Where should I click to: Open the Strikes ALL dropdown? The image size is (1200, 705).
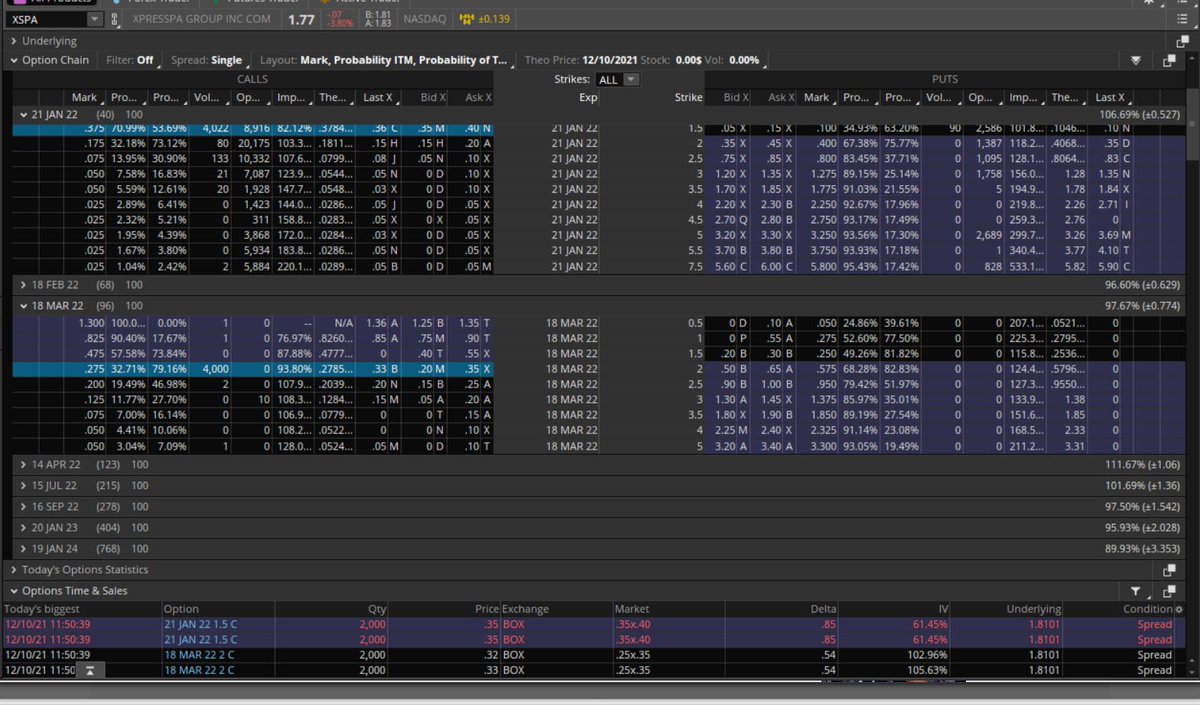(617, 79)
